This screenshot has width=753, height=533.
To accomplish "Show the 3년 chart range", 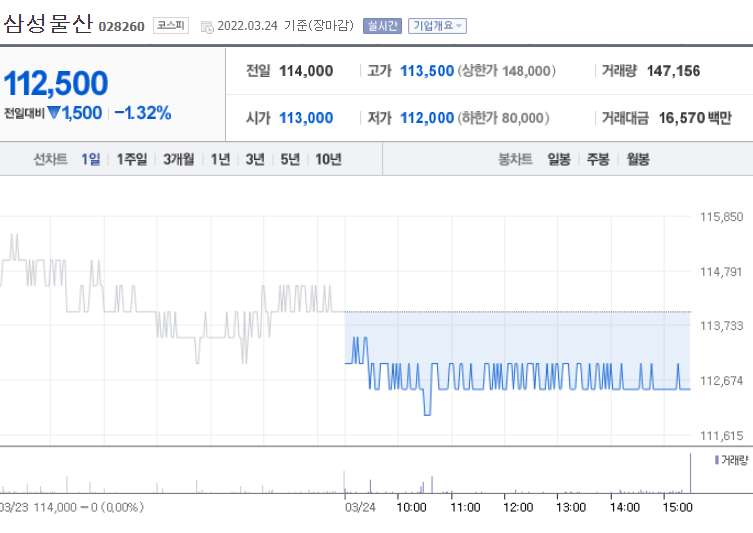I will (x=255, y=159).
